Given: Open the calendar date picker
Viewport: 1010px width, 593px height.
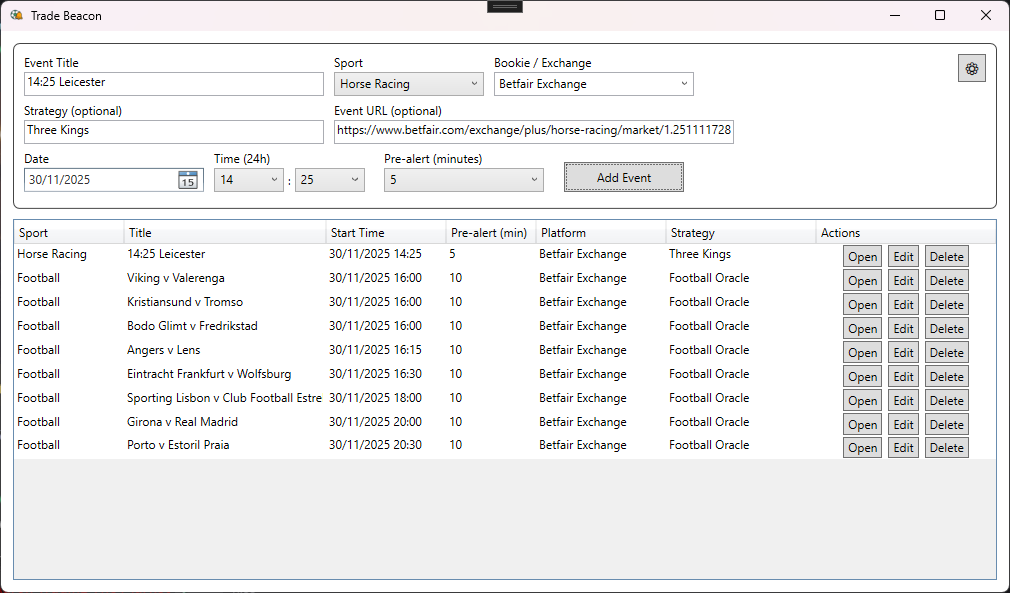Looking at the screenshot, I should tap(187, 177).
